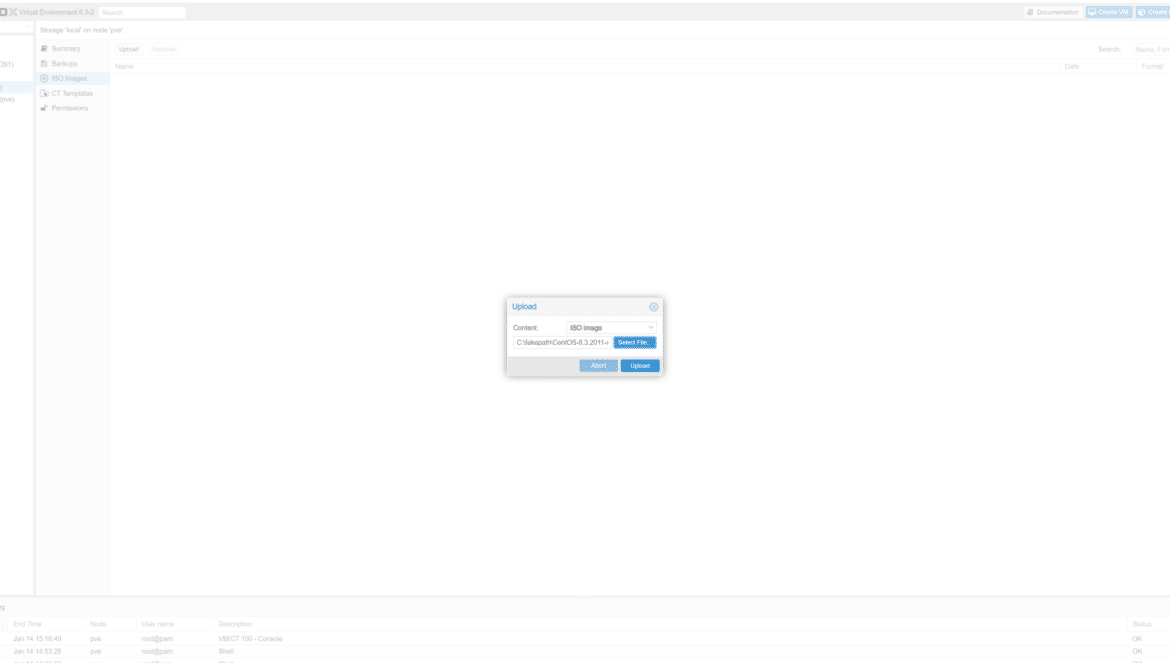Viewport: 1170px width, 663px height.
Task: Click the Permissions unlock icon
Action: (x=44, y=108)
